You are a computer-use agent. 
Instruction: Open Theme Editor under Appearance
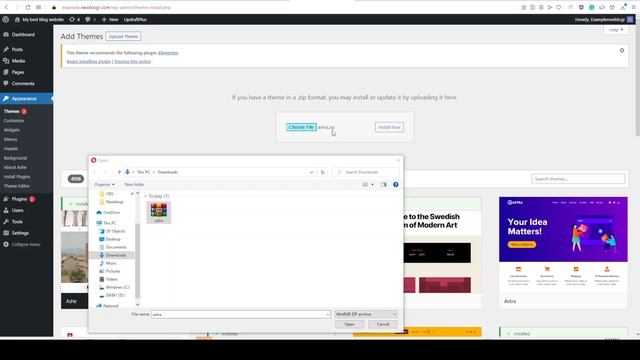point(16,186)
